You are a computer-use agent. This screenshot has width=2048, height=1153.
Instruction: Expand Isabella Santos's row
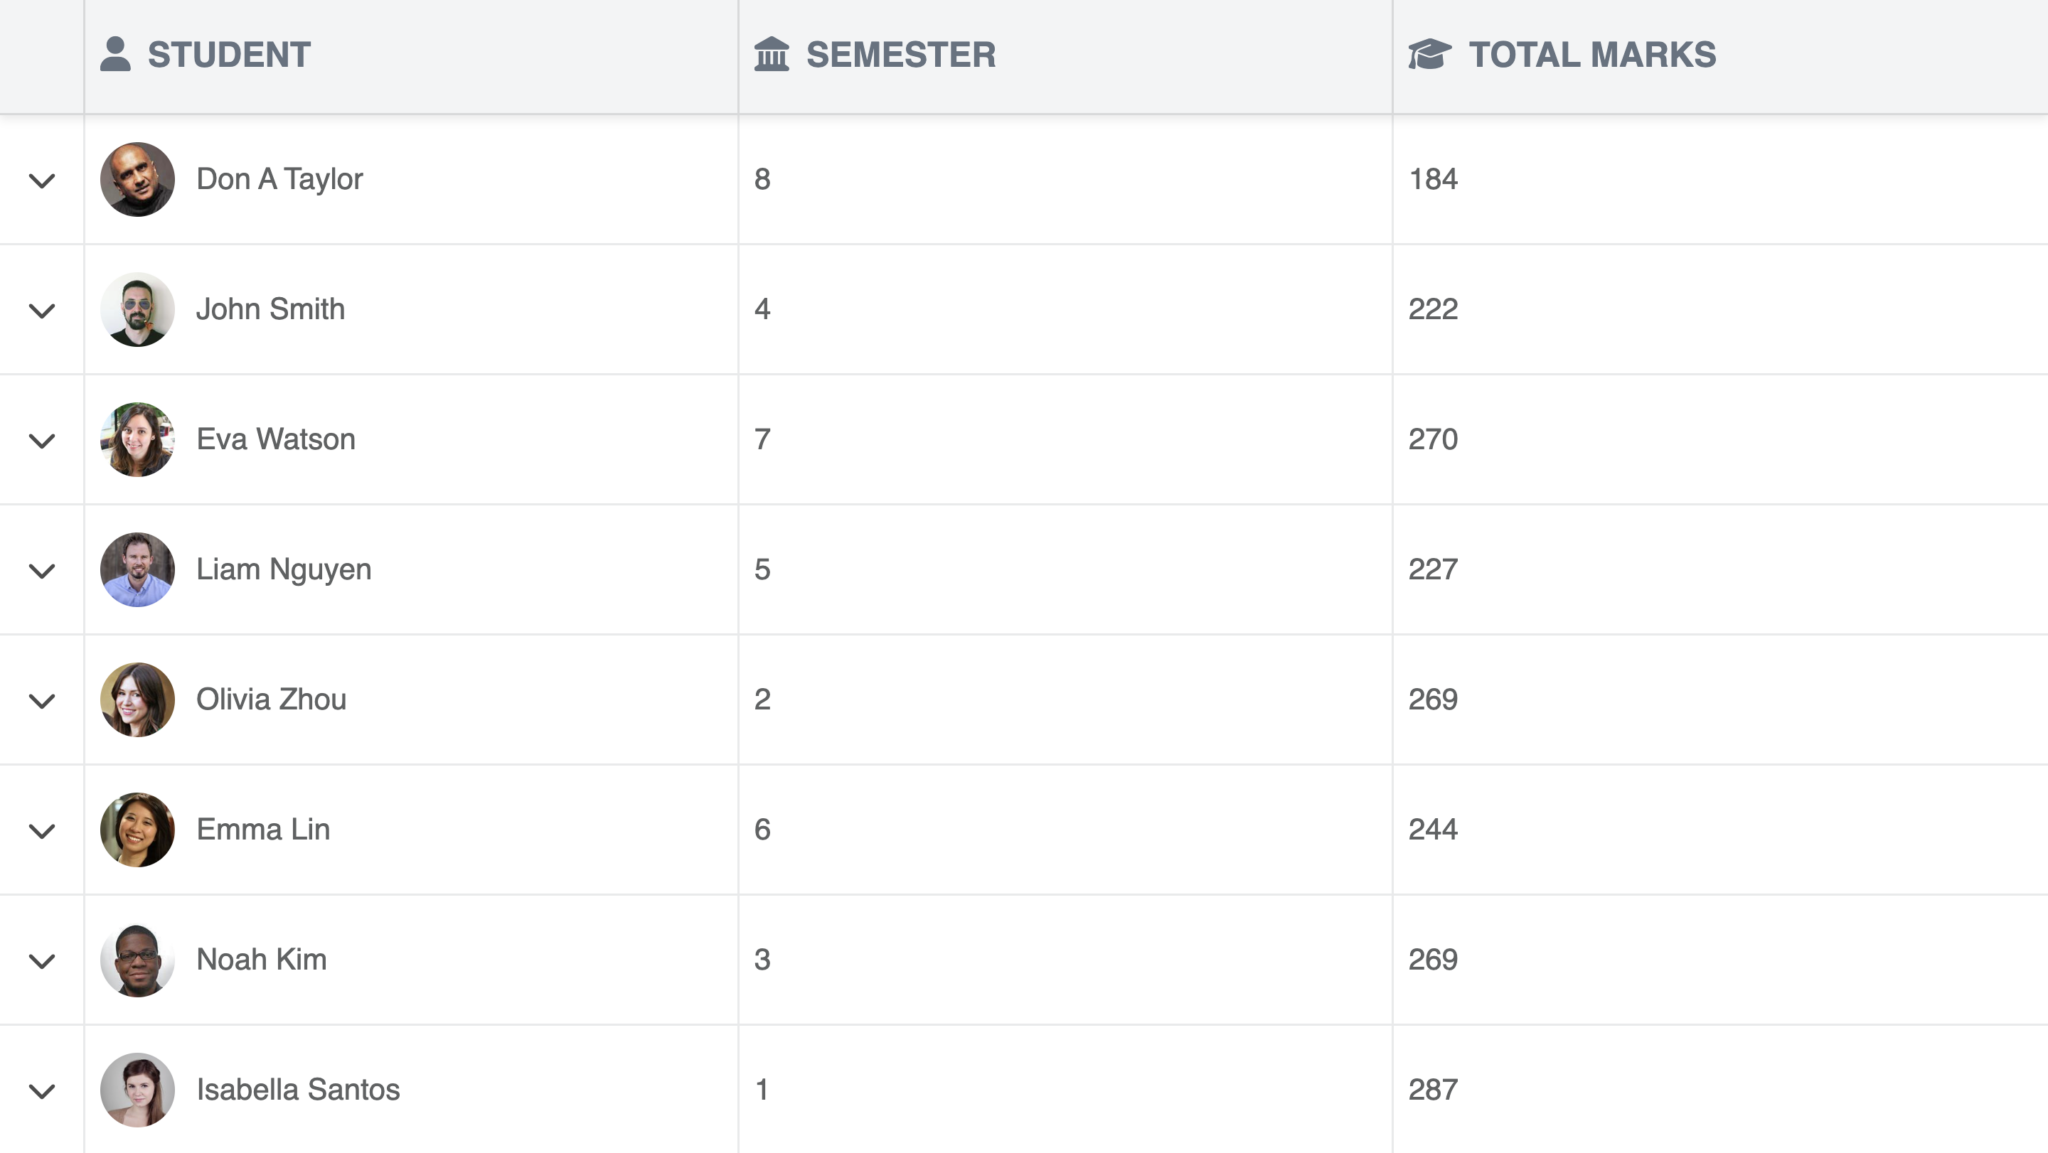click(42, 1090)
